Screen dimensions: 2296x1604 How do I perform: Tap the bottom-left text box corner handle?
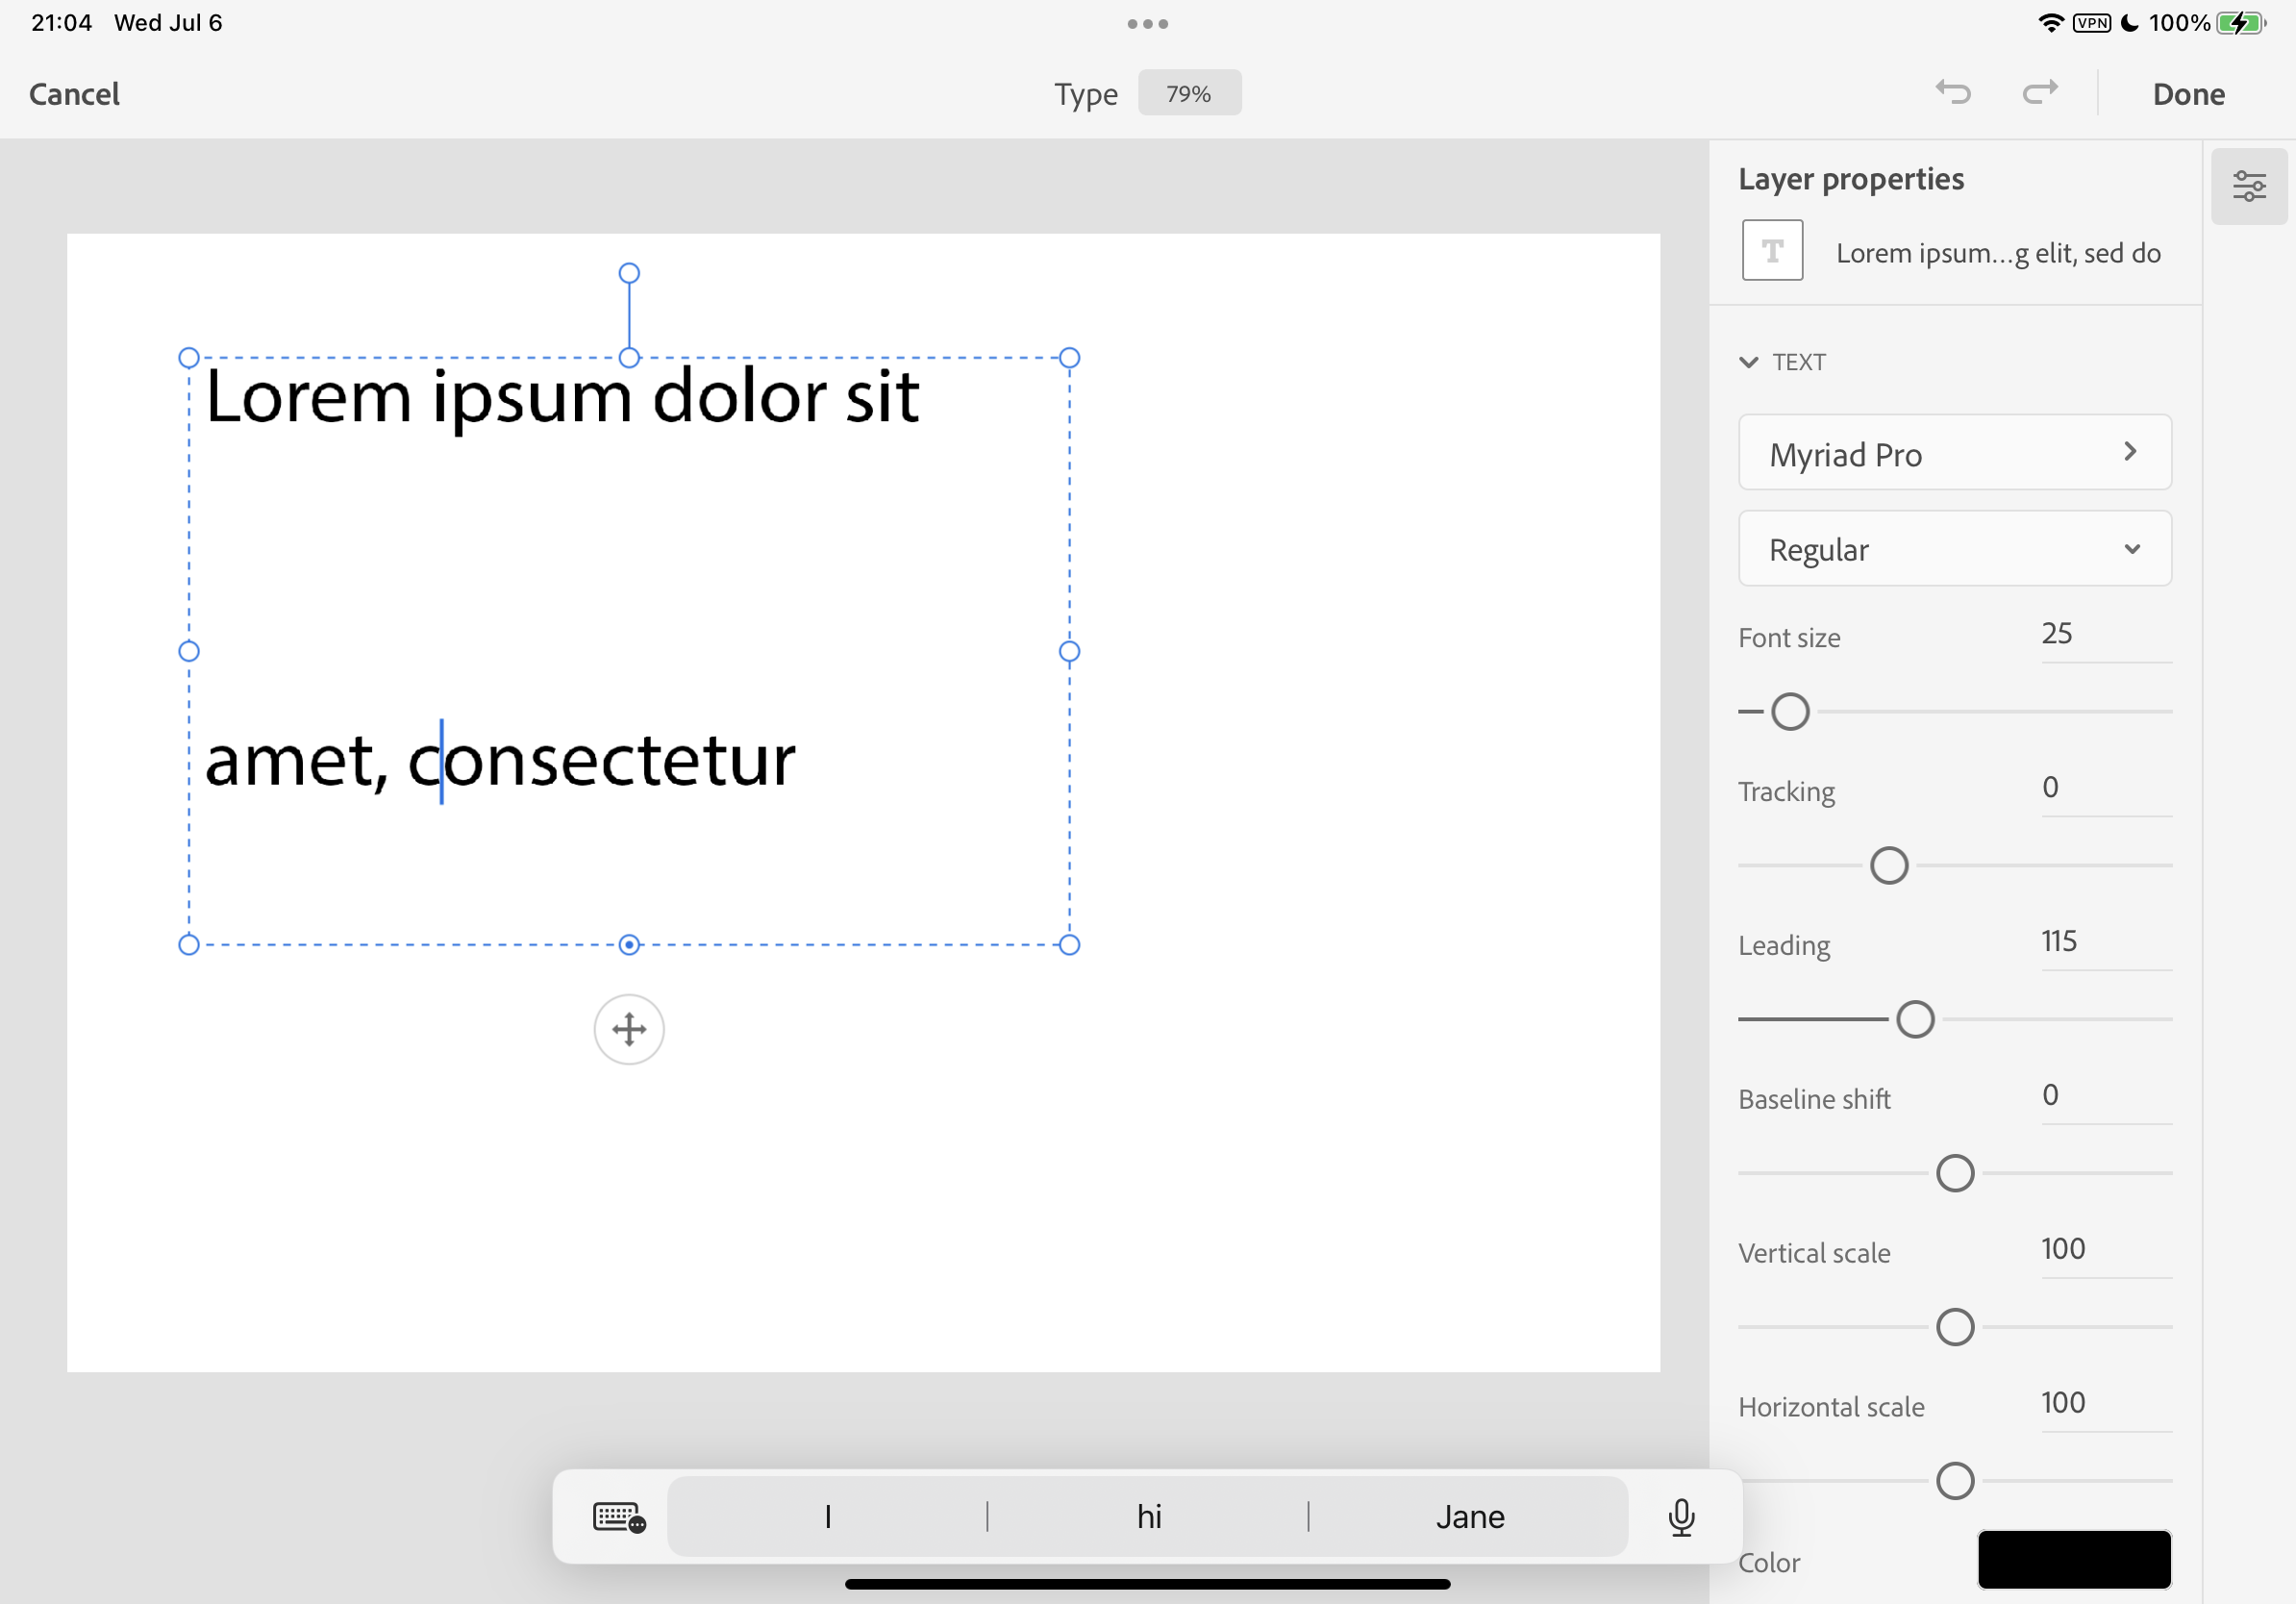click(189, 945)
